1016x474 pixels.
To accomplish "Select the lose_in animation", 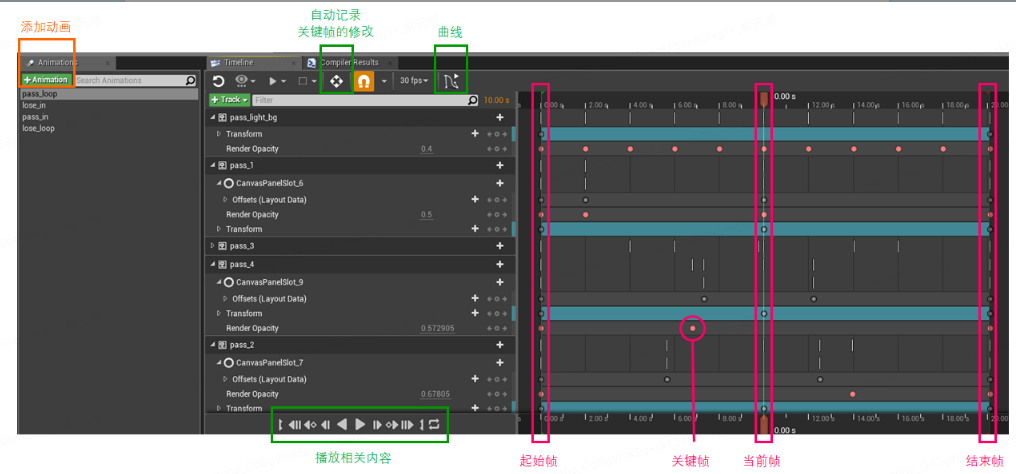I will pos(34,106).
